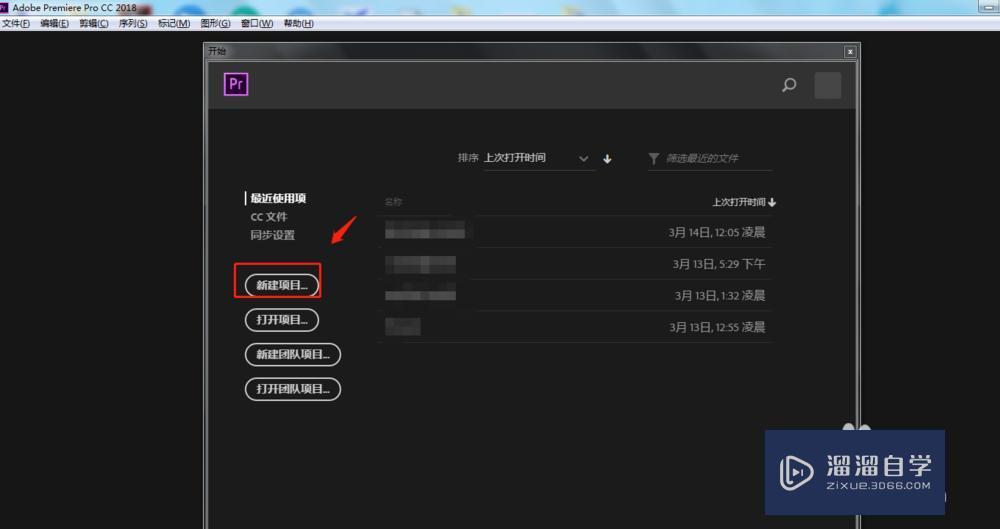
Task: Close the 开始 dialog with X button
Action: (849, 52)
